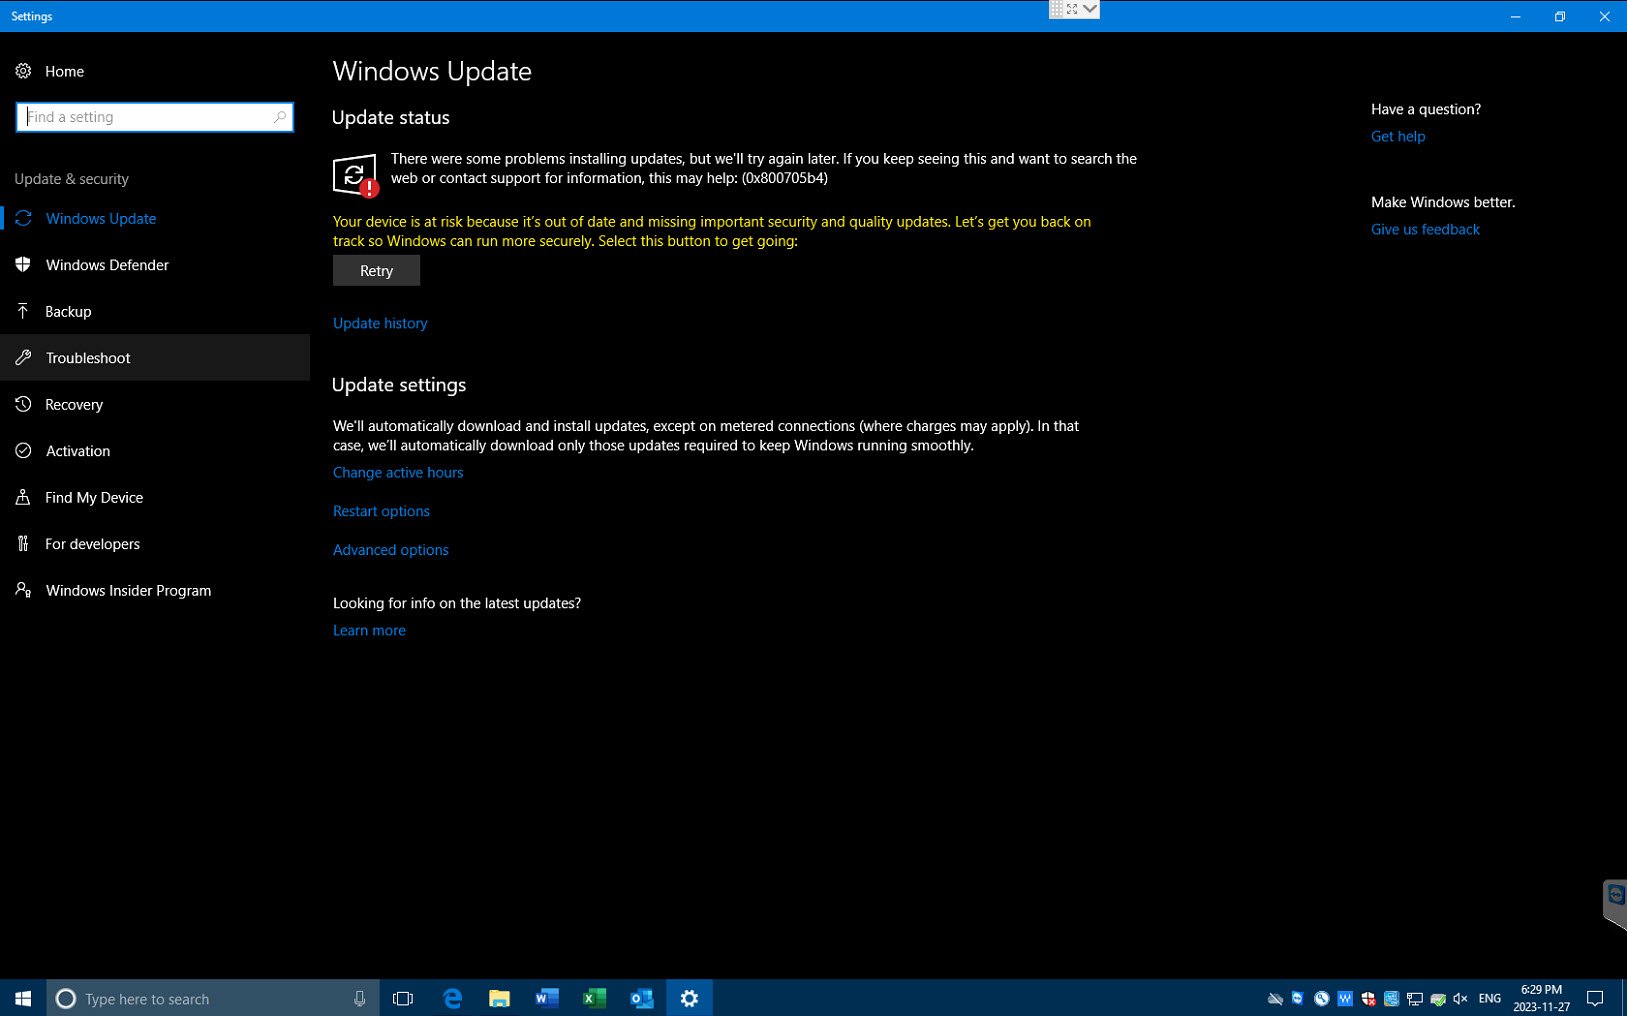Click the Learn more link

(369, 630)
